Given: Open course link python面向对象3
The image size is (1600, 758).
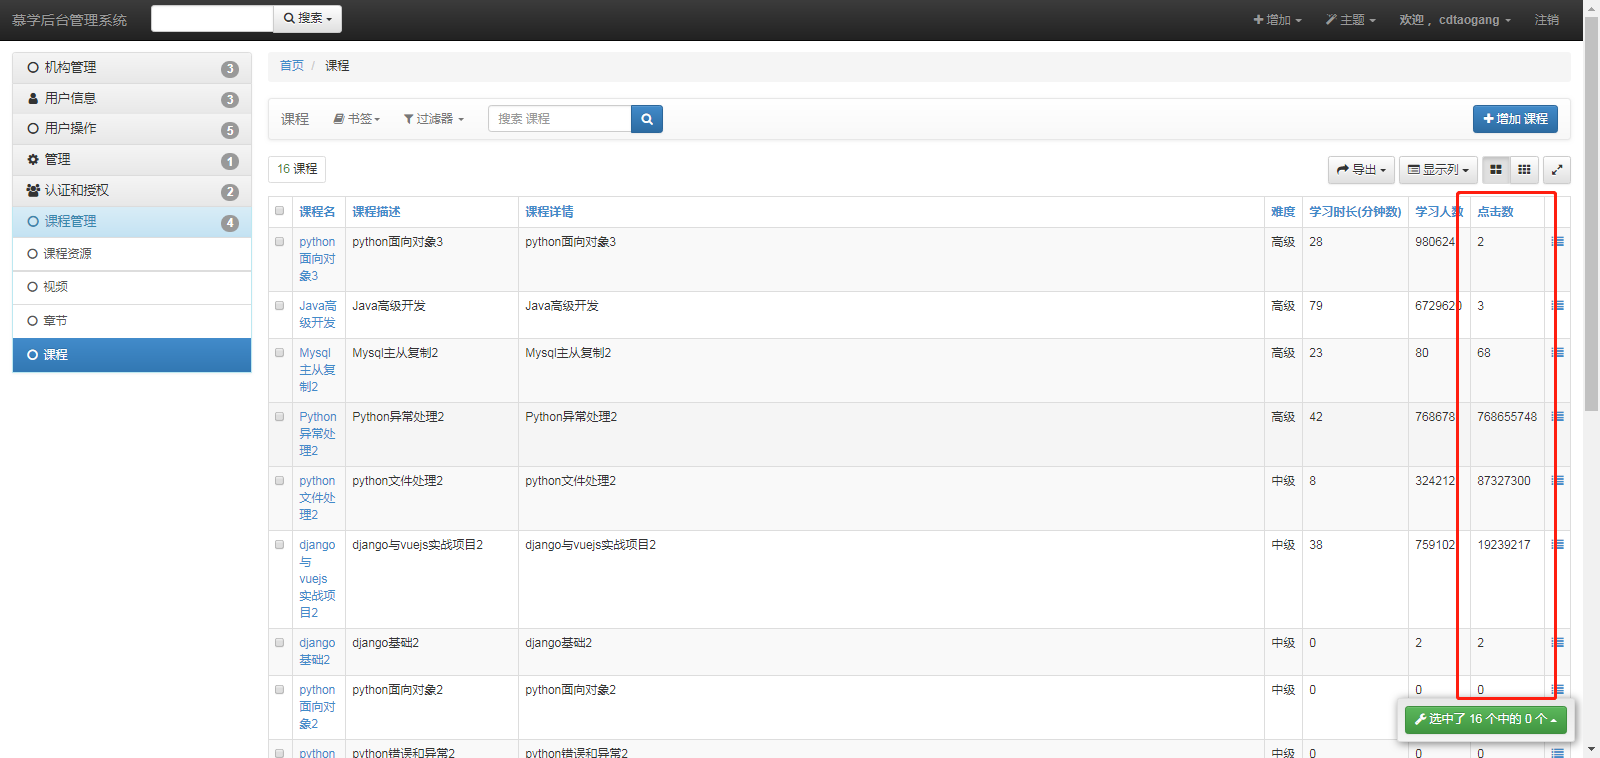Looking at the screenshot, I should pyautogui.click(x=317, y=259).
